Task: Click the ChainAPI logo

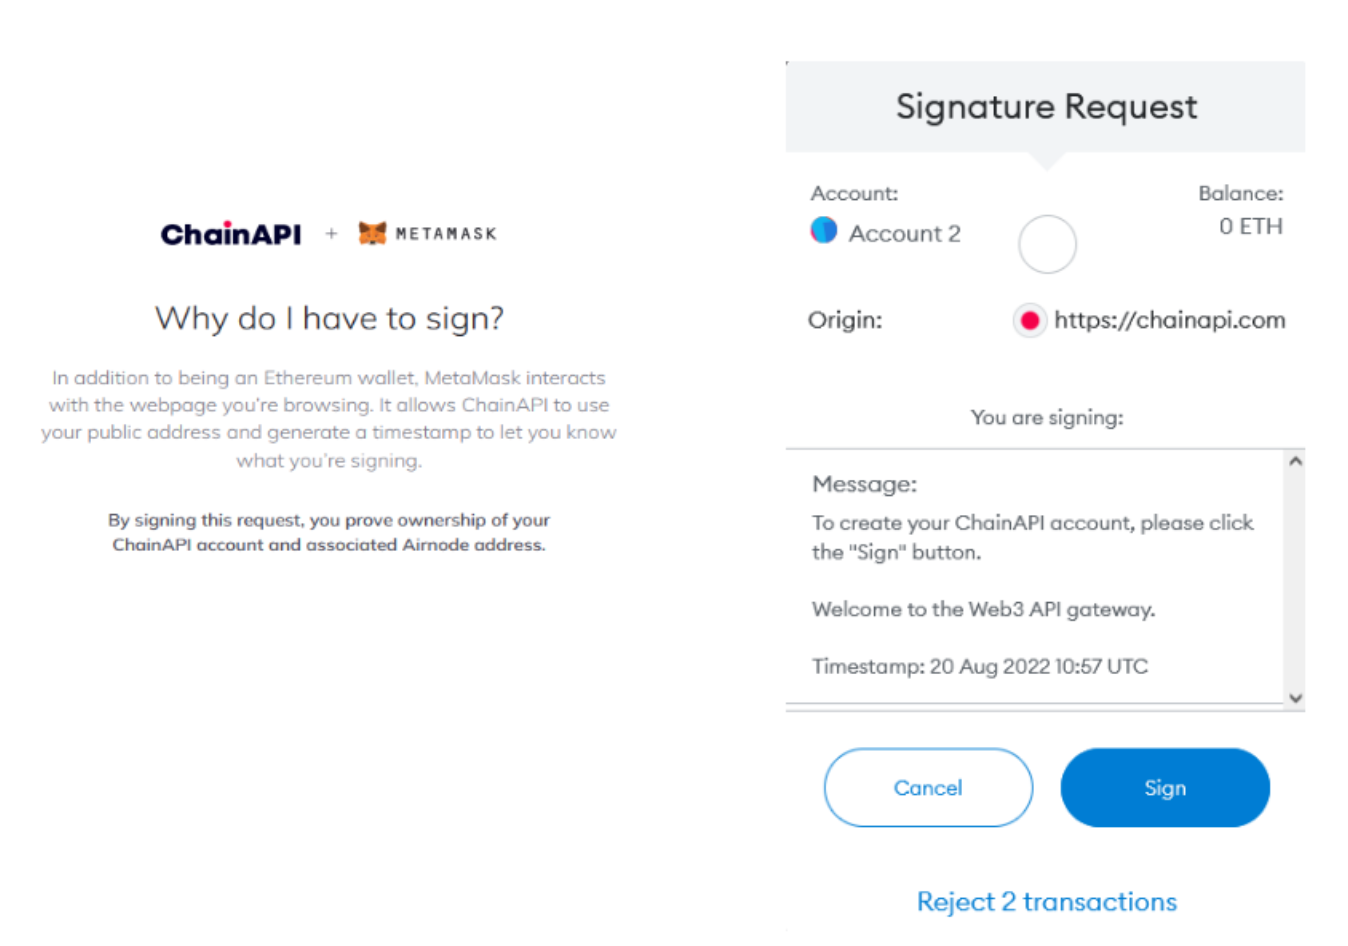Action: (x=231, y=234)
